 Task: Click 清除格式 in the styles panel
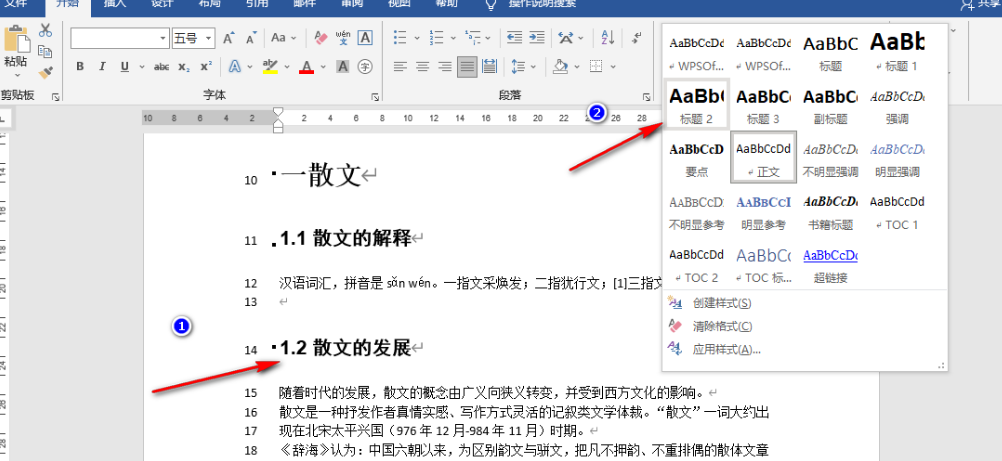pyautogui.click(x=722, y=326)
